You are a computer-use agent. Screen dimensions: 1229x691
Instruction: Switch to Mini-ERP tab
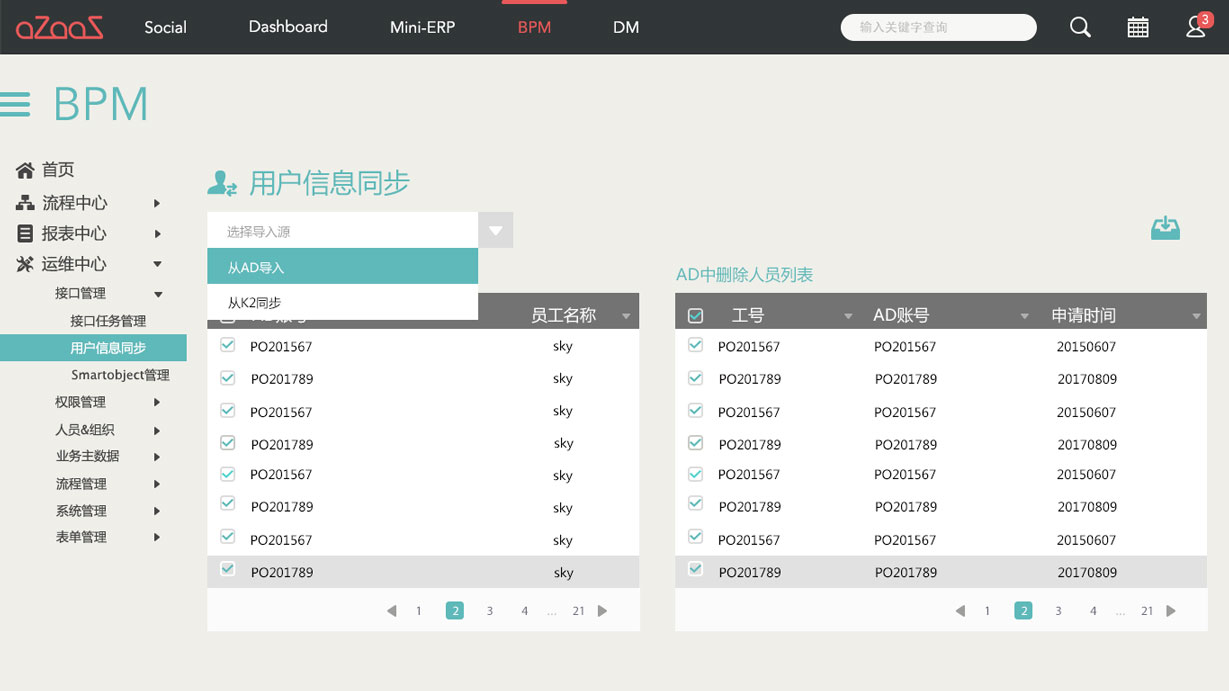422,27
